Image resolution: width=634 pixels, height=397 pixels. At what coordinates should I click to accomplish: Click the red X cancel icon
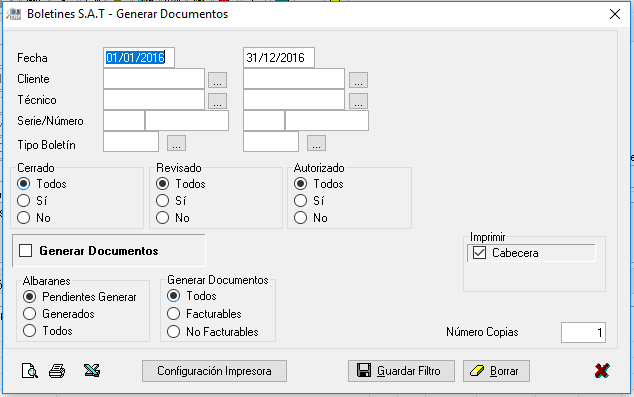602,370
